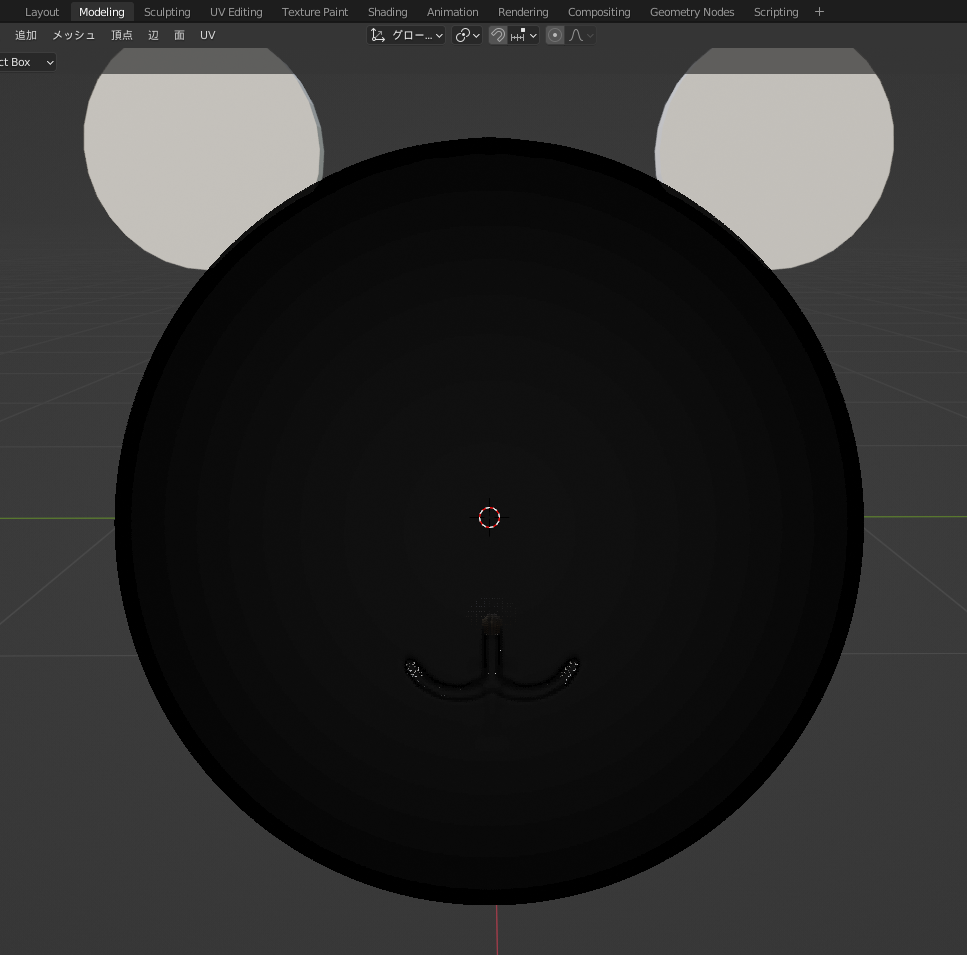Open the snapping options dropdown

click(524, 35)
